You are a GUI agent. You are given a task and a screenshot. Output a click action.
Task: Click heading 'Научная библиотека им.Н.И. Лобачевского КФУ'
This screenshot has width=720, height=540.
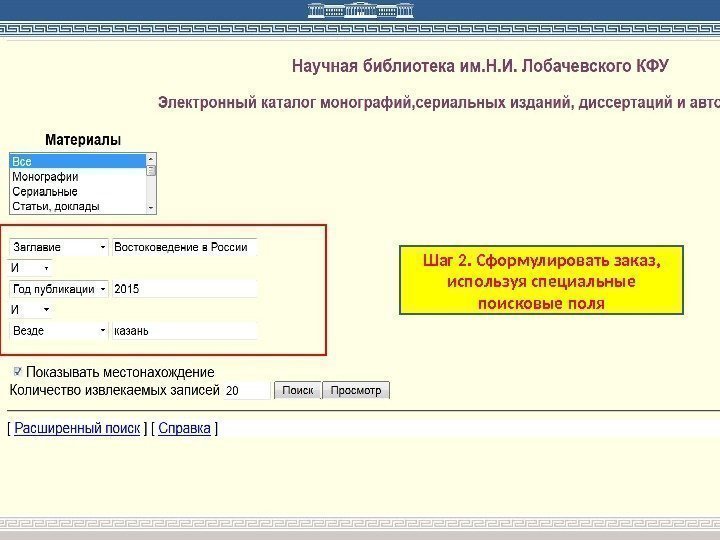[480, 66]
